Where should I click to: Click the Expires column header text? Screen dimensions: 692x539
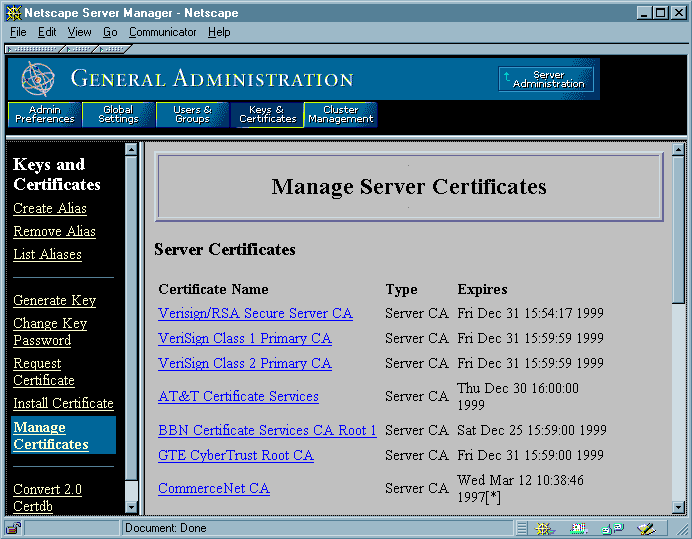(482, 289)
